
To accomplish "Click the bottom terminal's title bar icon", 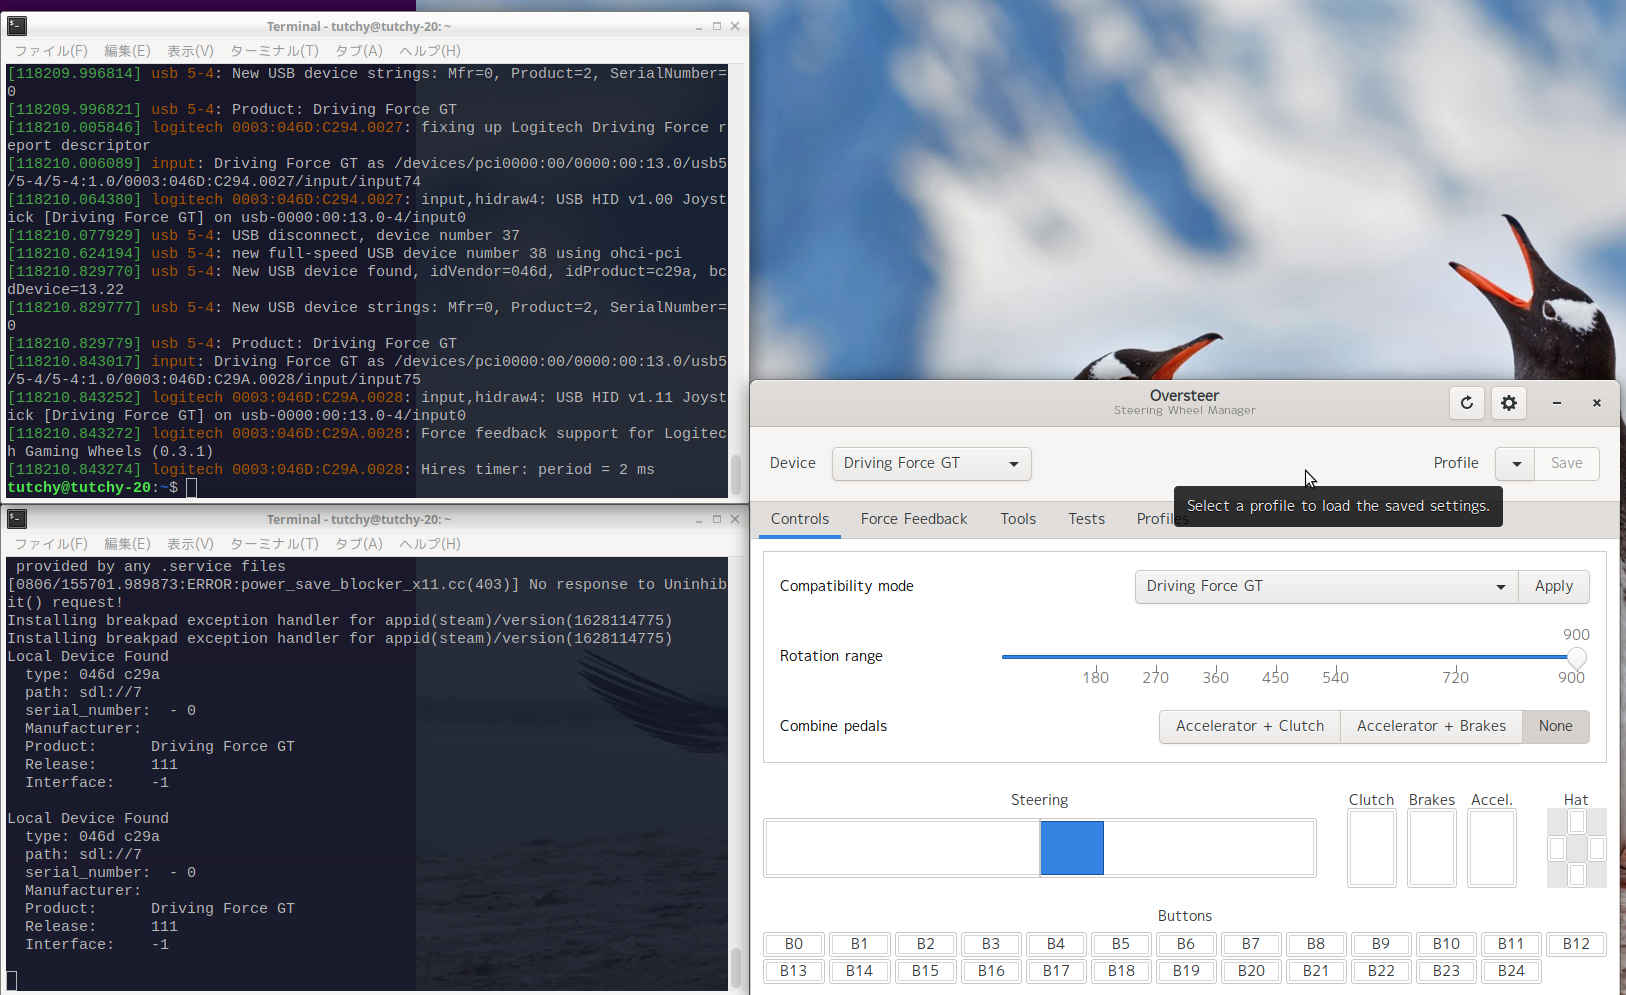I will (x=16, y=518).
